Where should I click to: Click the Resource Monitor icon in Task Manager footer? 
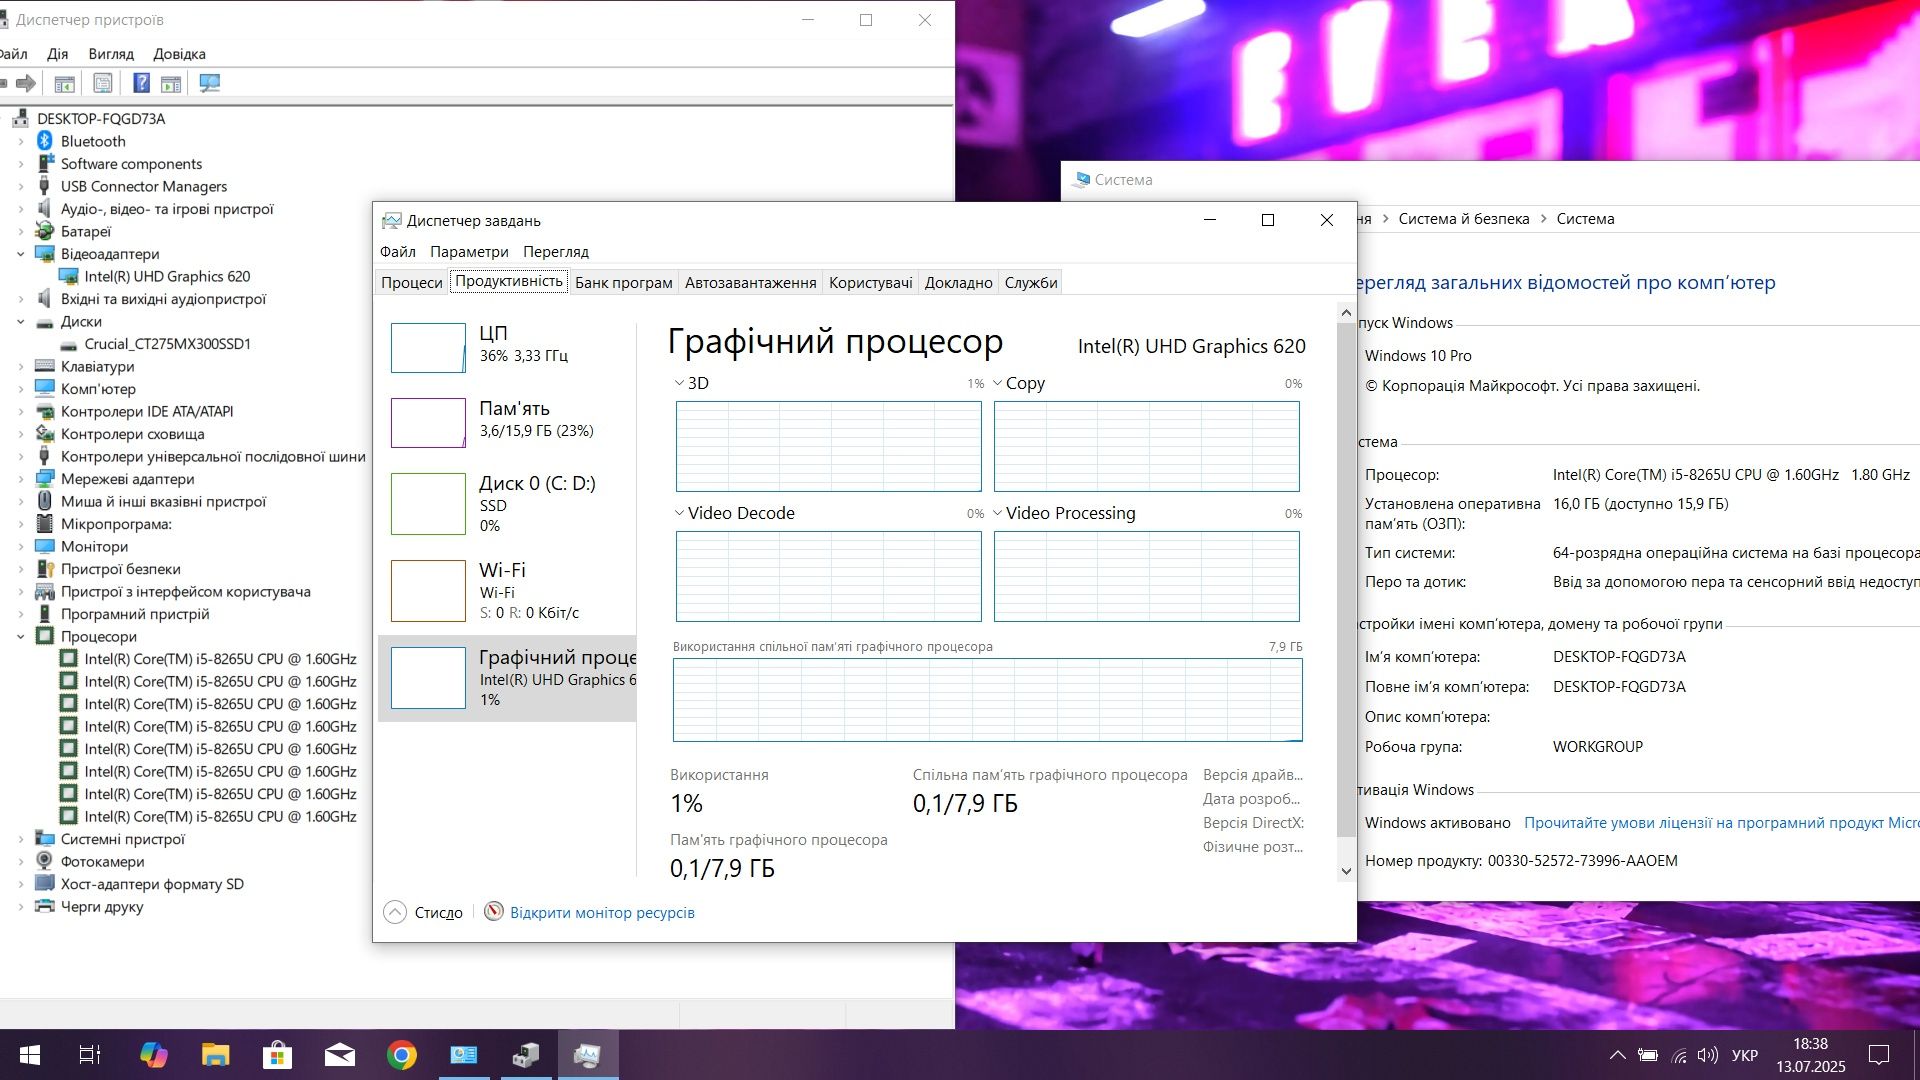(493, 912)
